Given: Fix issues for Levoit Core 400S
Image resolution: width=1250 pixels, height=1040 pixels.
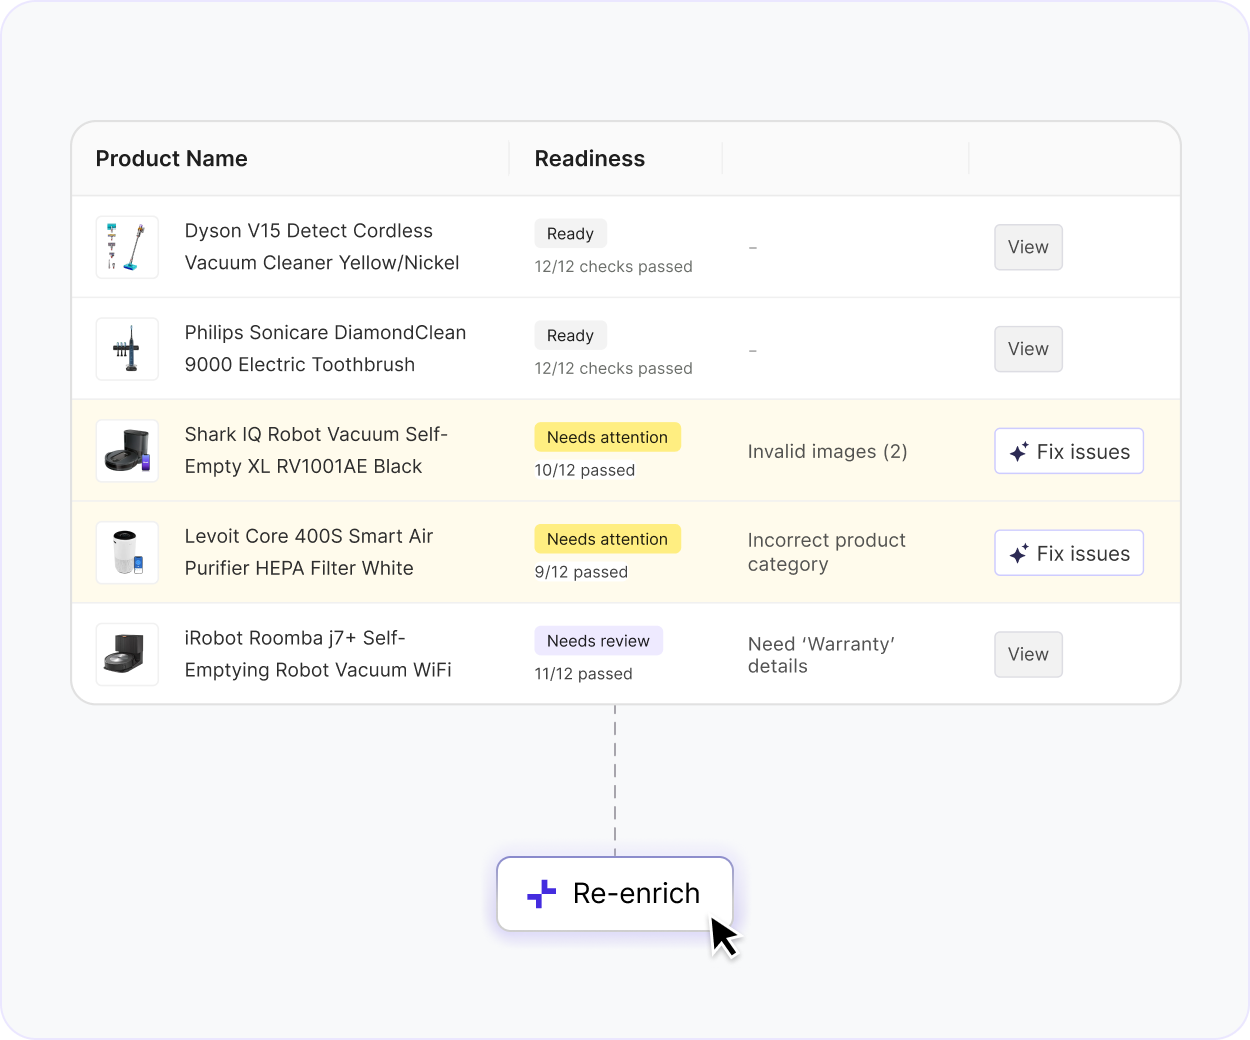Looking at the screenshot, I should click(1069, 553).
